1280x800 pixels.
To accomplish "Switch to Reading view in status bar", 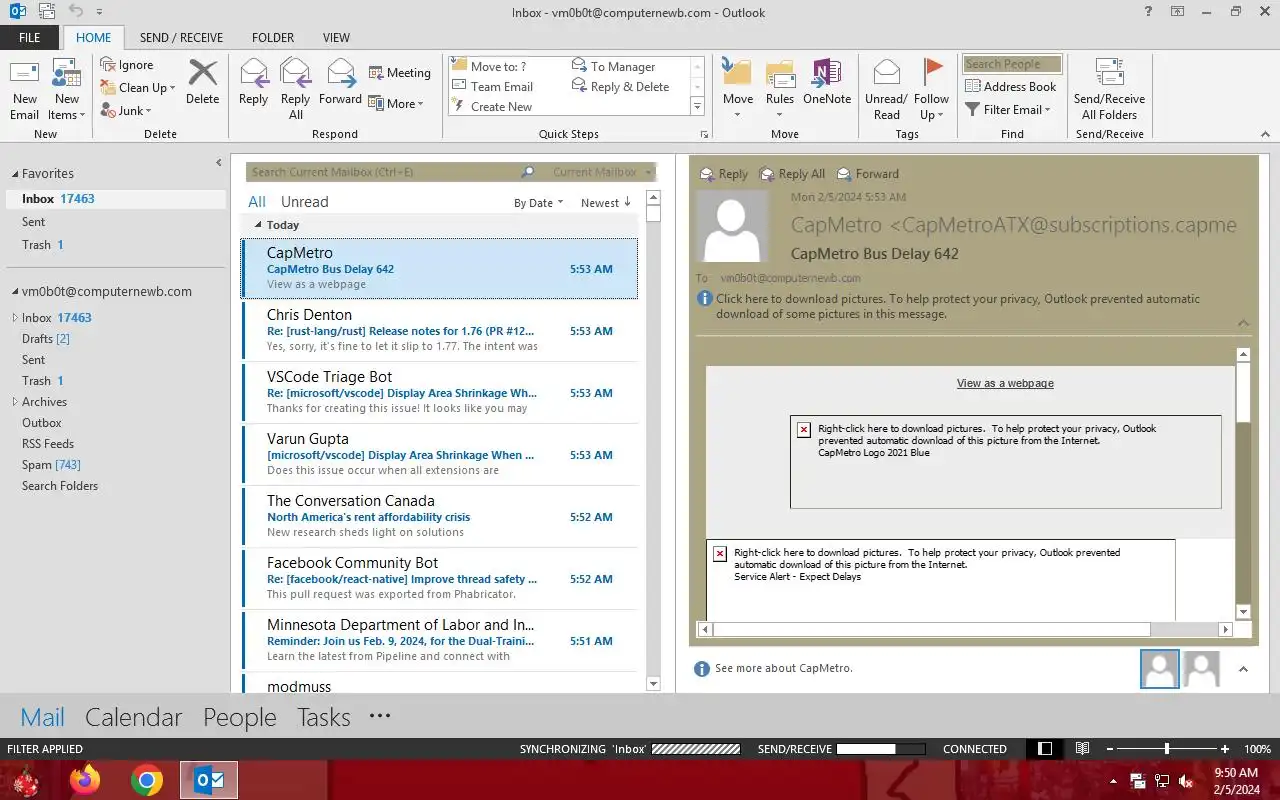I will pyautogui.click(x=1082, y=749).
